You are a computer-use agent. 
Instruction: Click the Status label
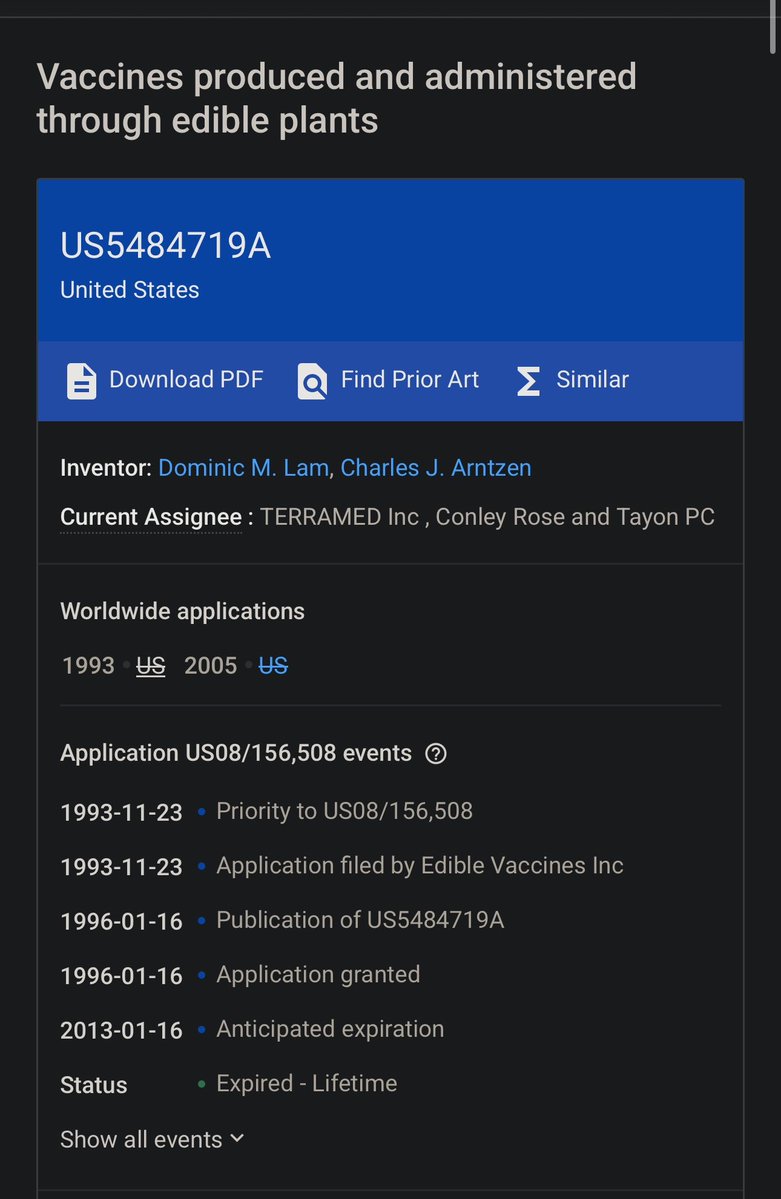tap(94, 1085)
